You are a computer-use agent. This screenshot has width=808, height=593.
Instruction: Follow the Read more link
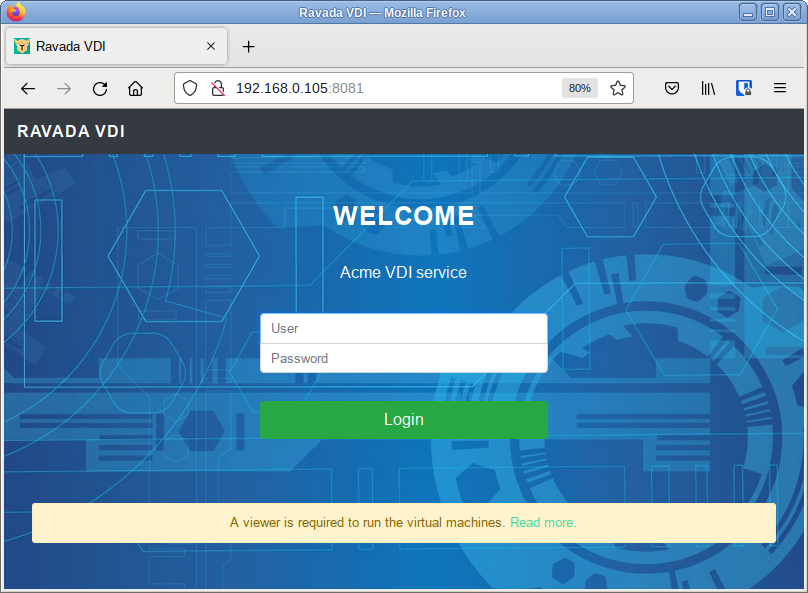coord(543,522)
